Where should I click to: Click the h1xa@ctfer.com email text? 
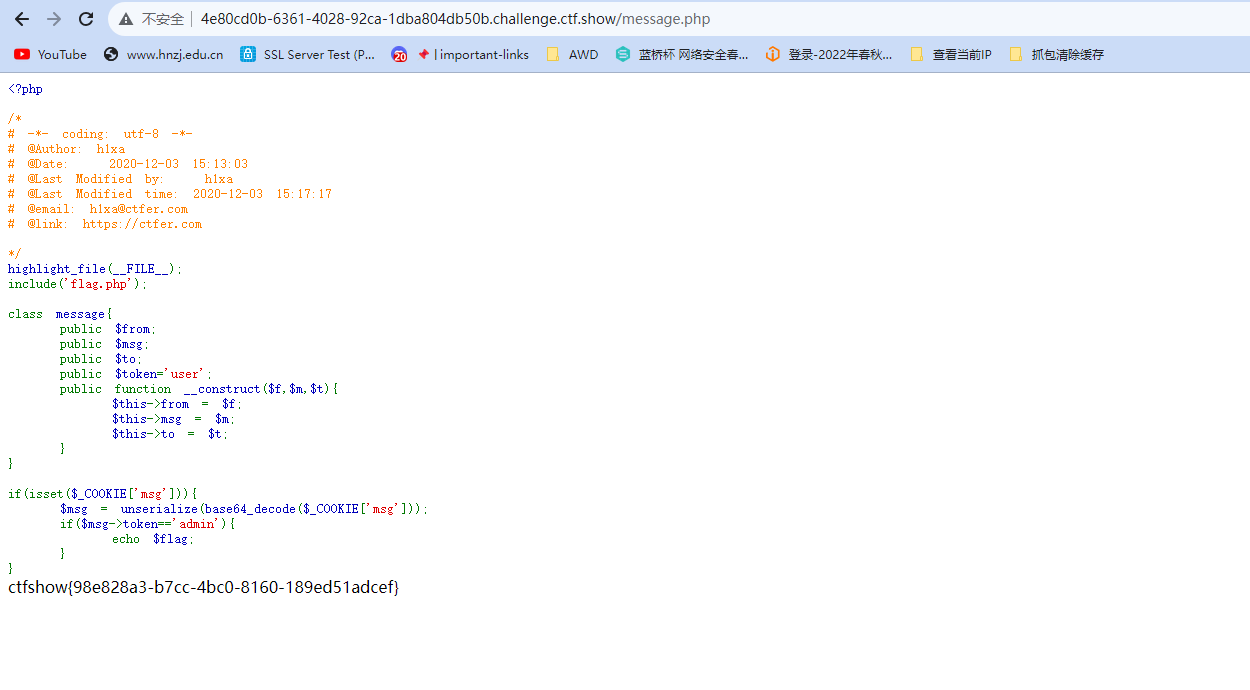tap(138, 209)
